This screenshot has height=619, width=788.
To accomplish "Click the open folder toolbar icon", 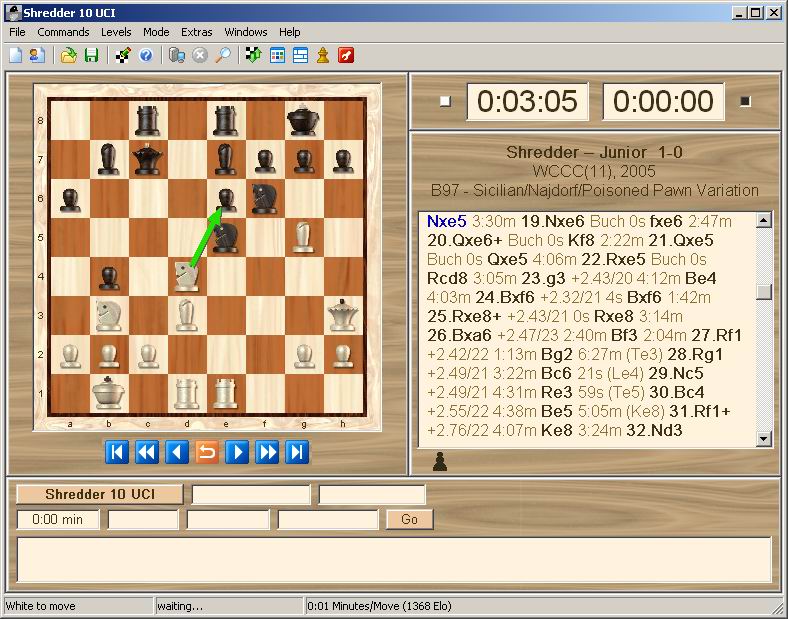I will click(68, 55).
